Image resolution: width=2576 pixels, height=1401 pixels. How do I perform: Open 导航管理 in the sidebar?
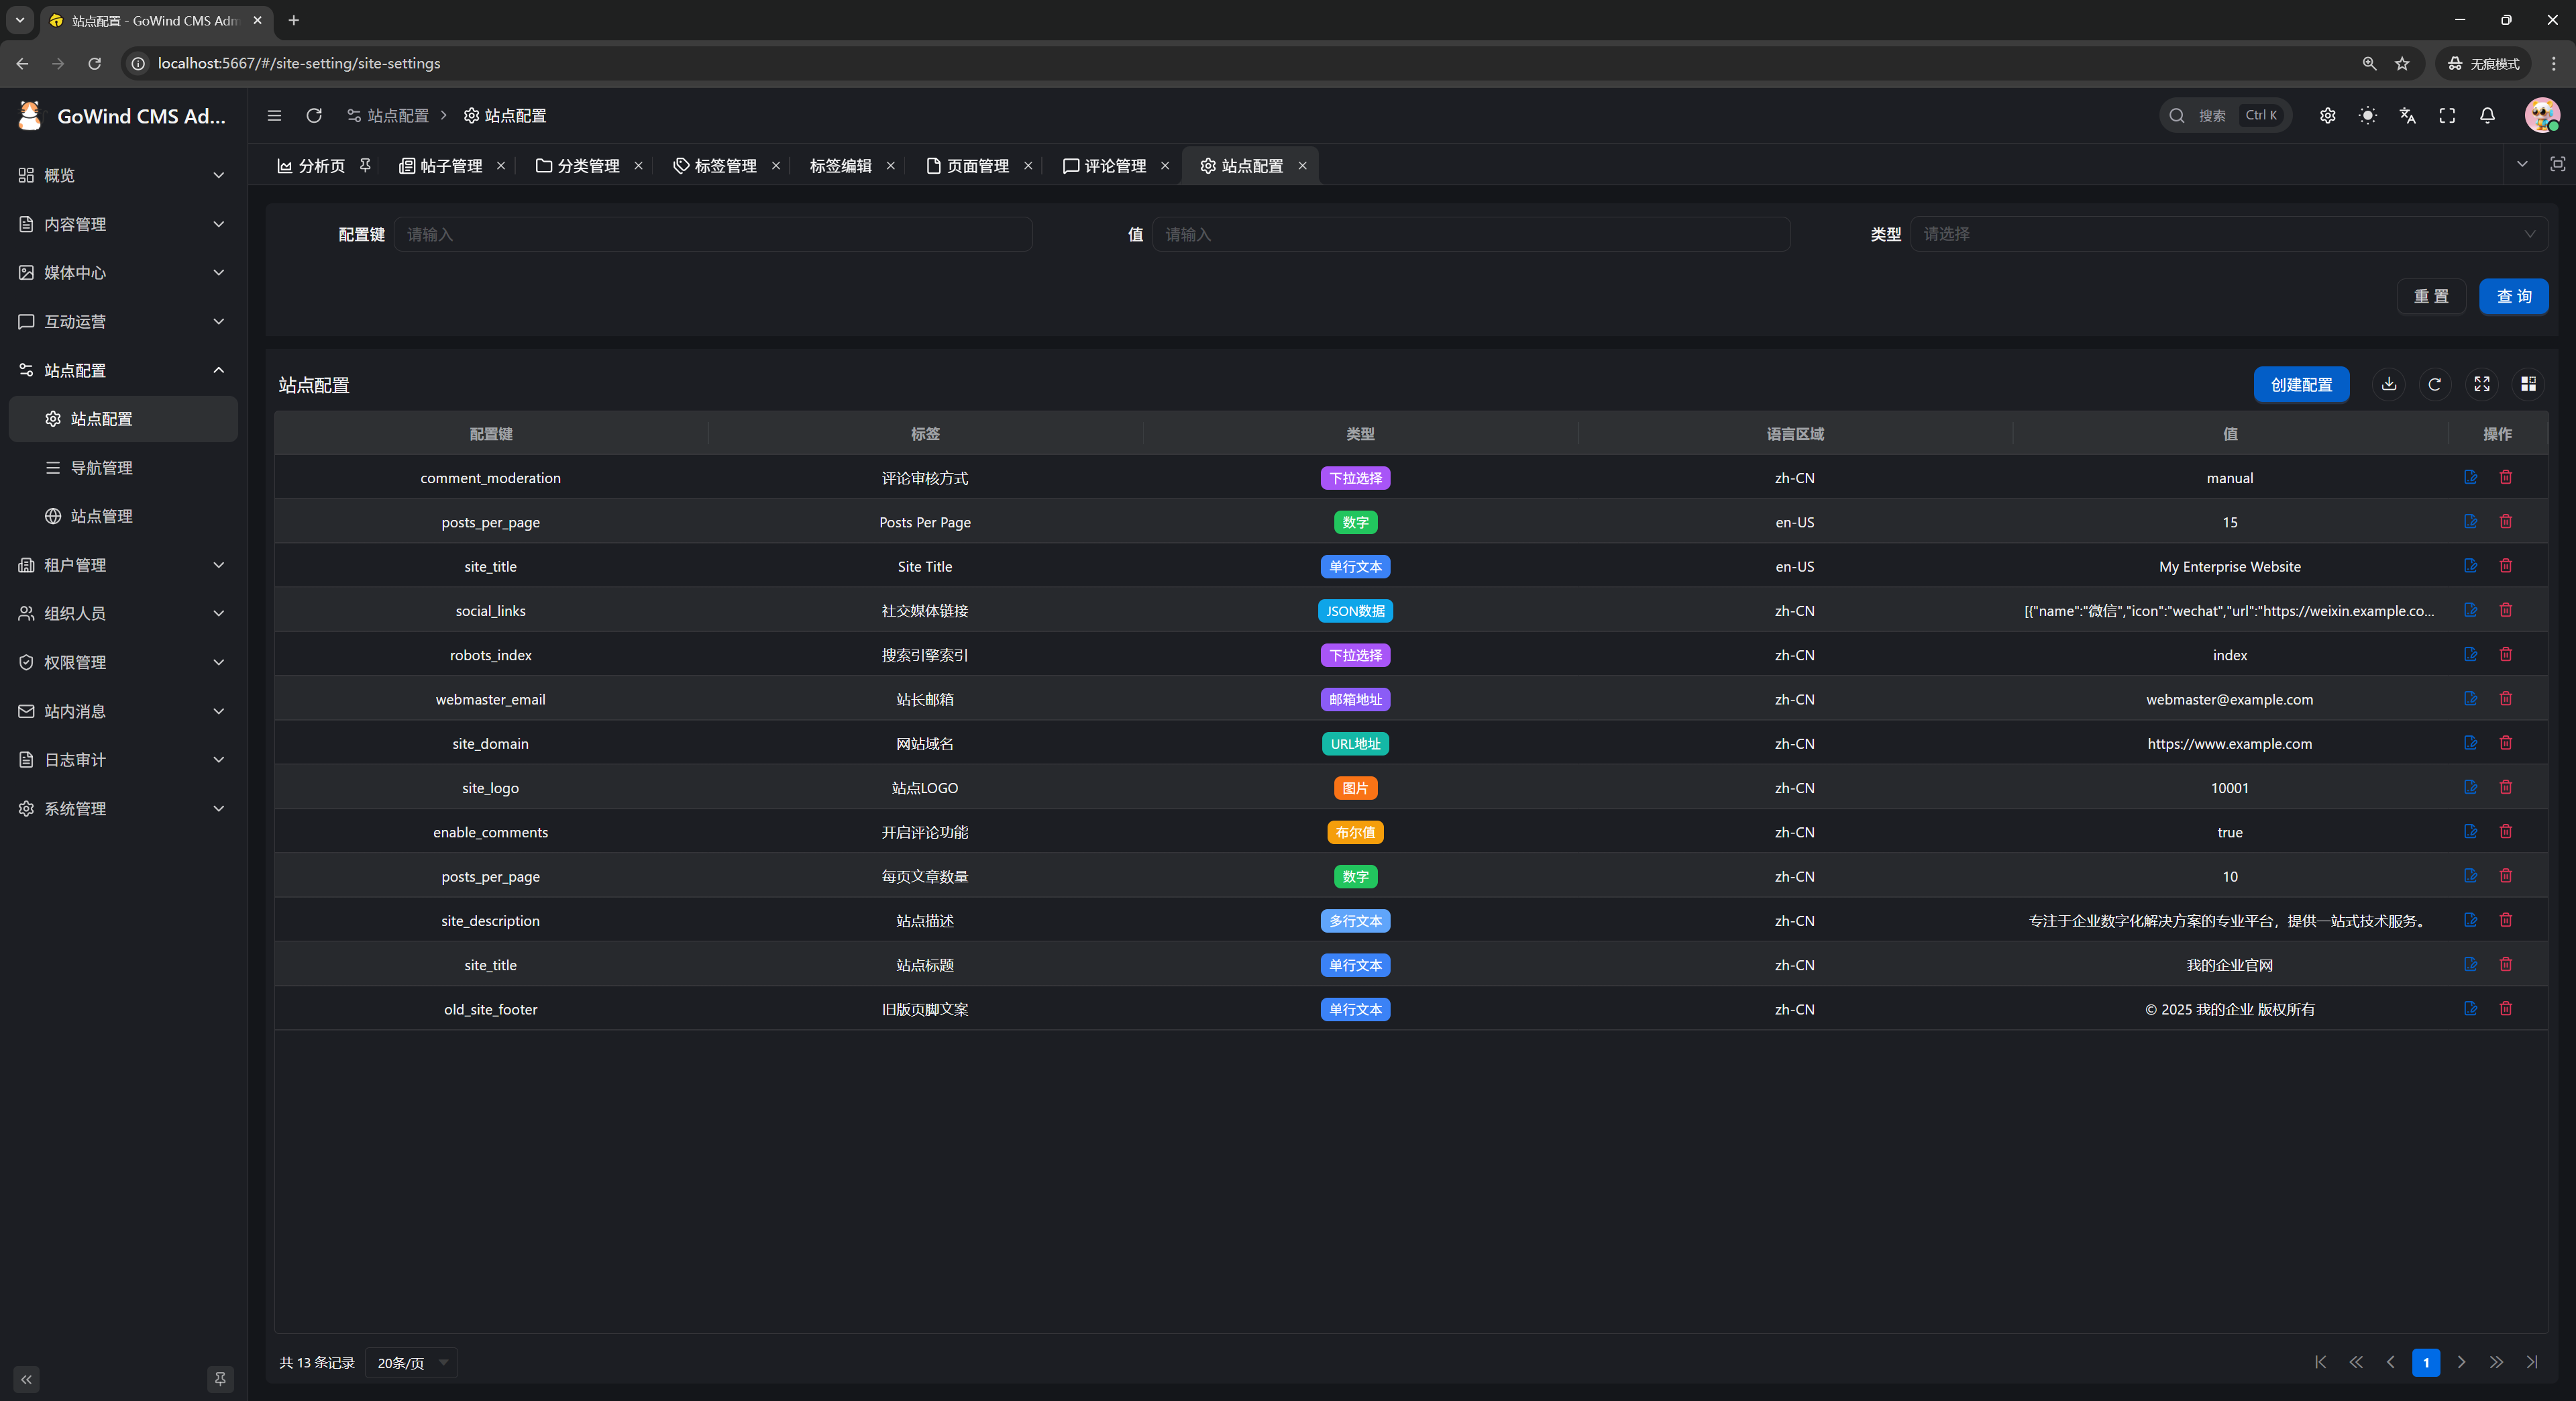[x=101, y=467]
